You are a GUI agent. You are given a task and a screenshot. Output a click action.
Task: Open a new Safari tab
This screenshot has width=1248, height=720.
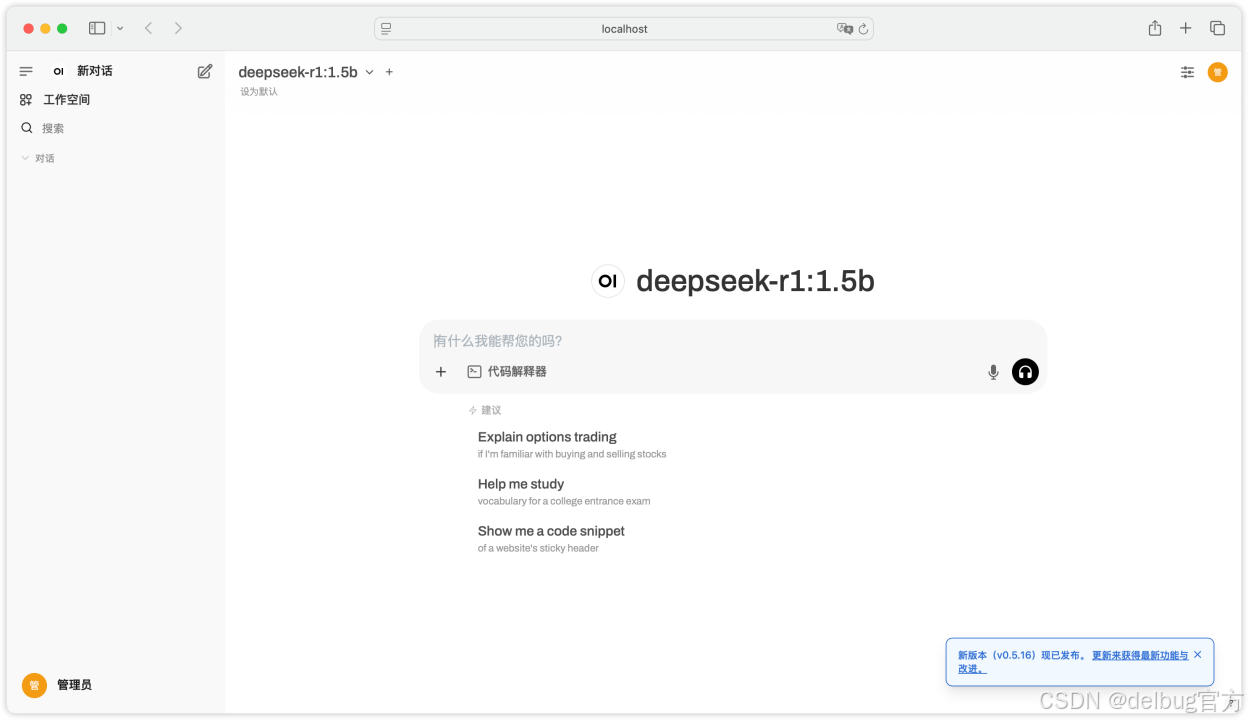click(x=1185, y=28)
